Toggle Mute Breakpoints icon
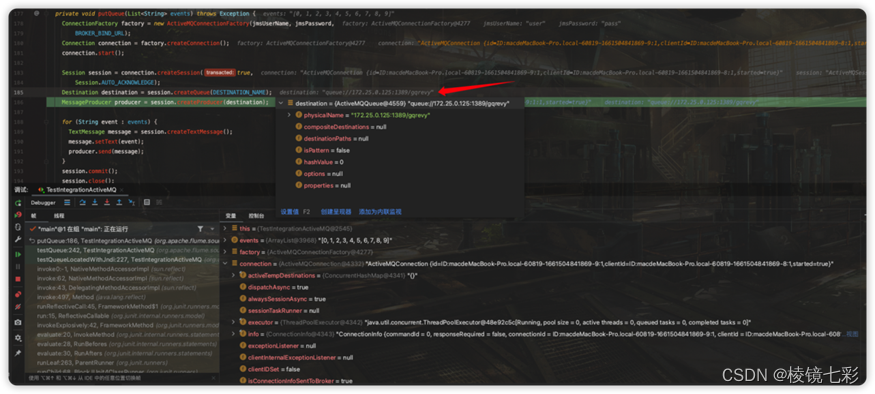 [x=18, y=307]
